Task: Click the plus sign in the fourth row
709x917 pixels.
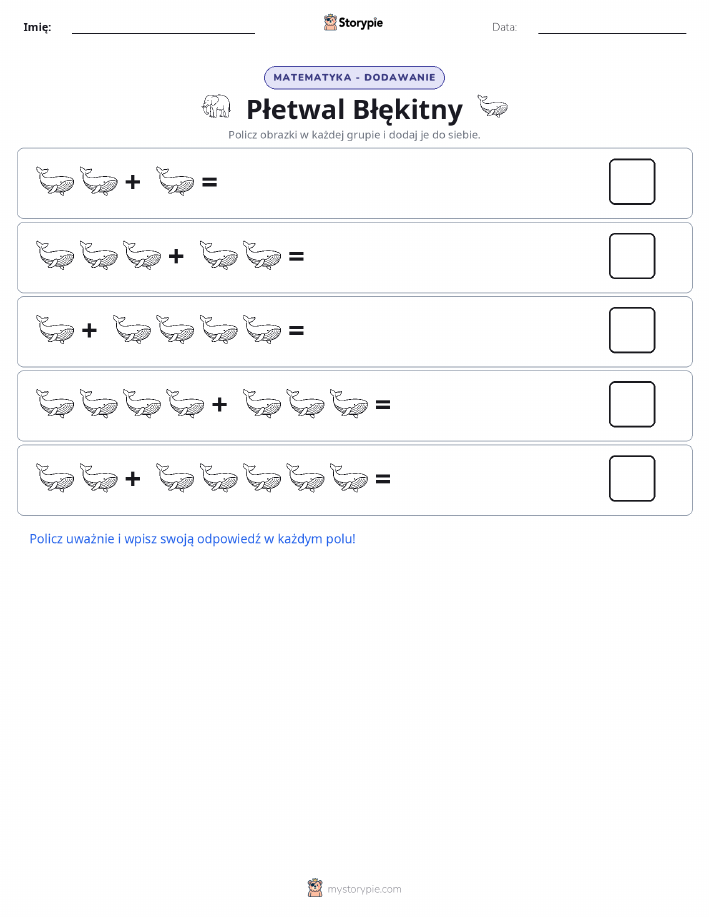Action: [219, 404]
